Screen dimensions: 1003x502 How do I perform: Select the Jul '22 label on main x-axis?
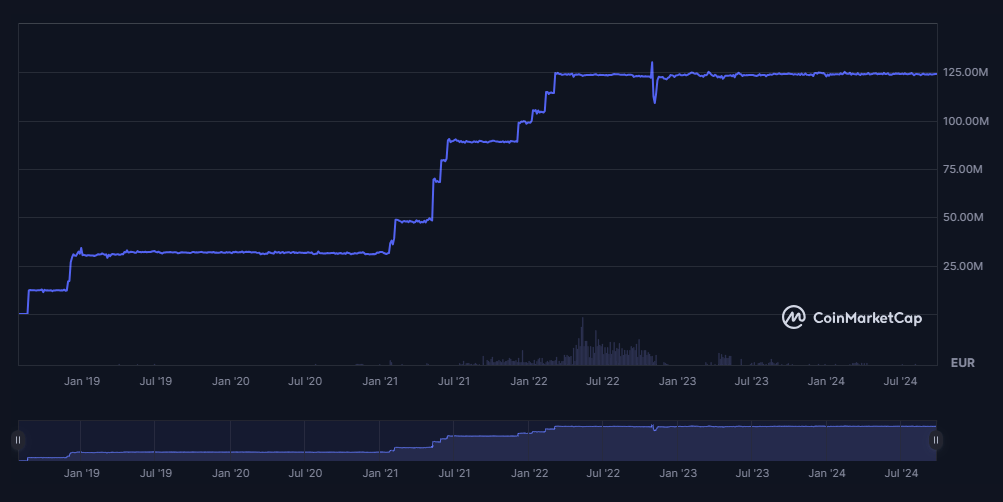point(603,381)
